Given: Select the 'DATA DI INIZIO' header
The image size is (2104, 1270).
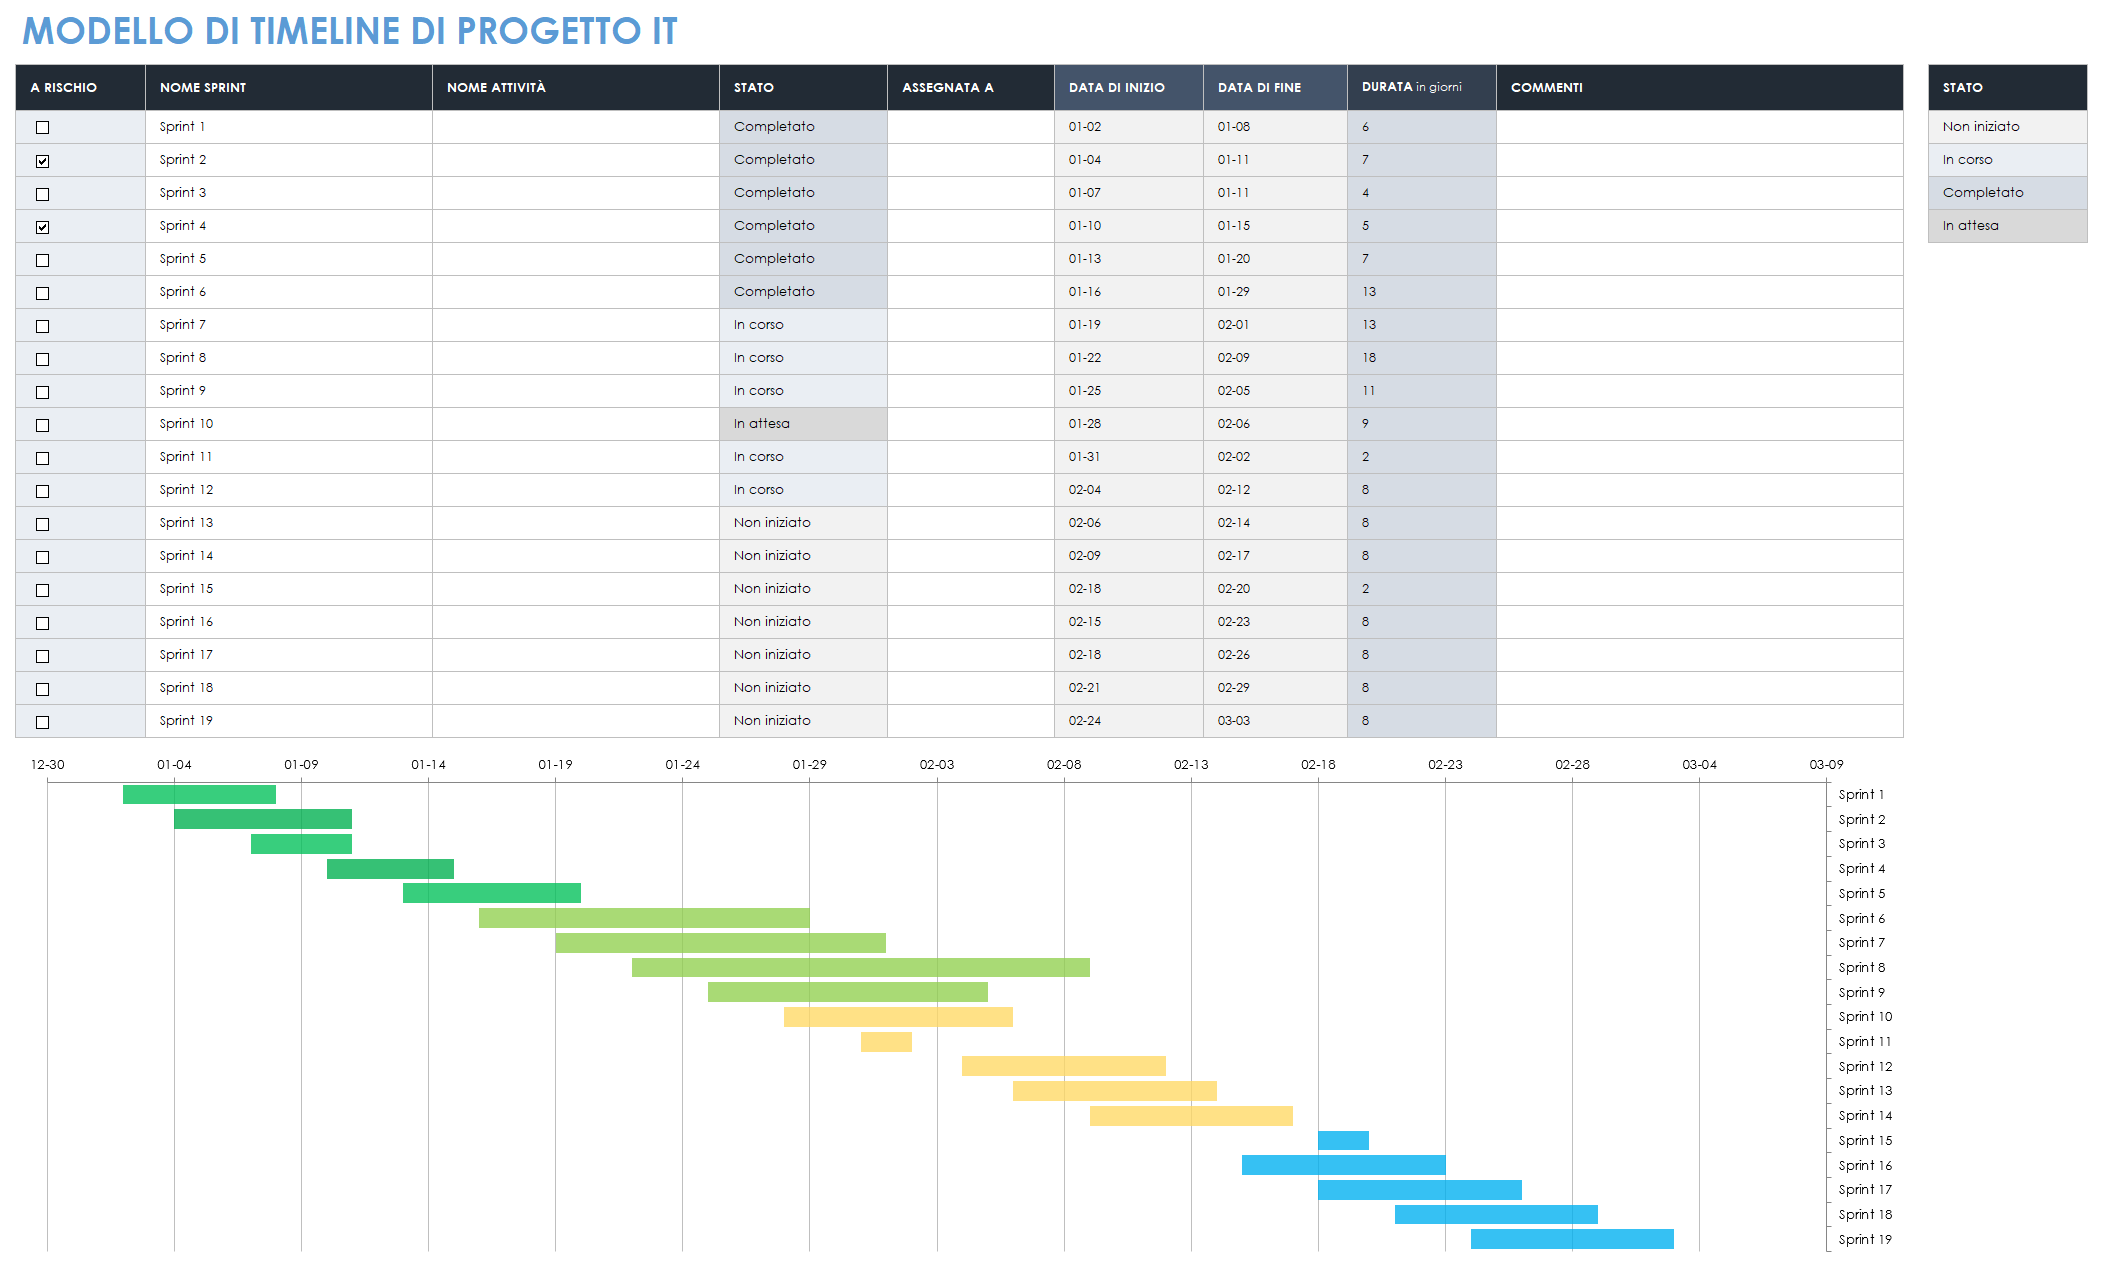Looking at the screenshot, I should click(x=1129, y=87).
